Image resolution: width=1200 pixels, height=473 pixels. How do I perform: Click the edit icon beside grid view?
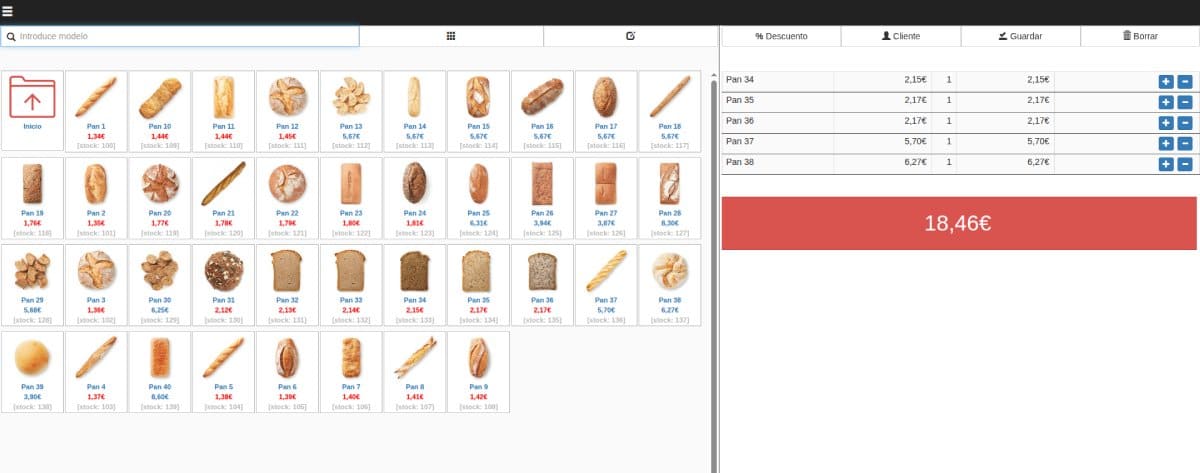tap(631, 36)
